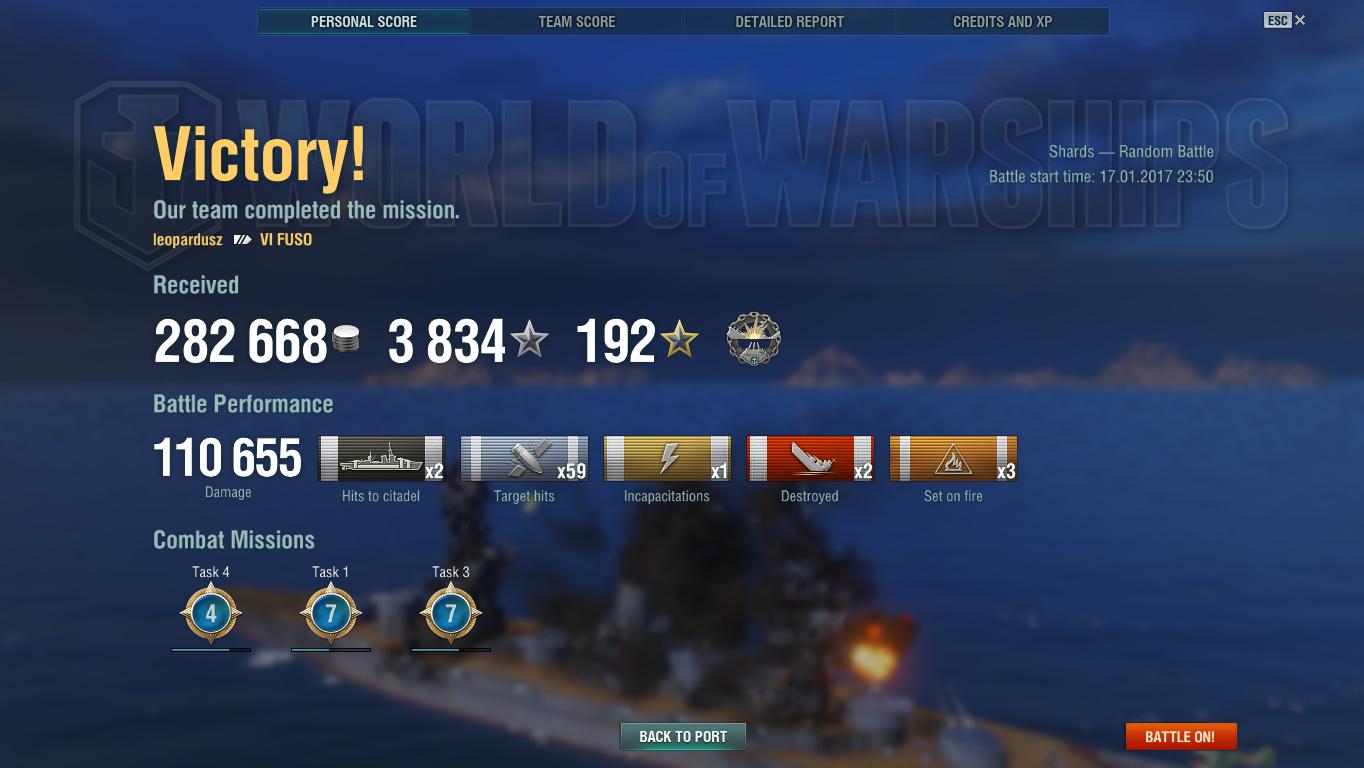Click the Target hits ribbon icon
The width and height of the screenshot is (1364, 768).
coord(524,459)
